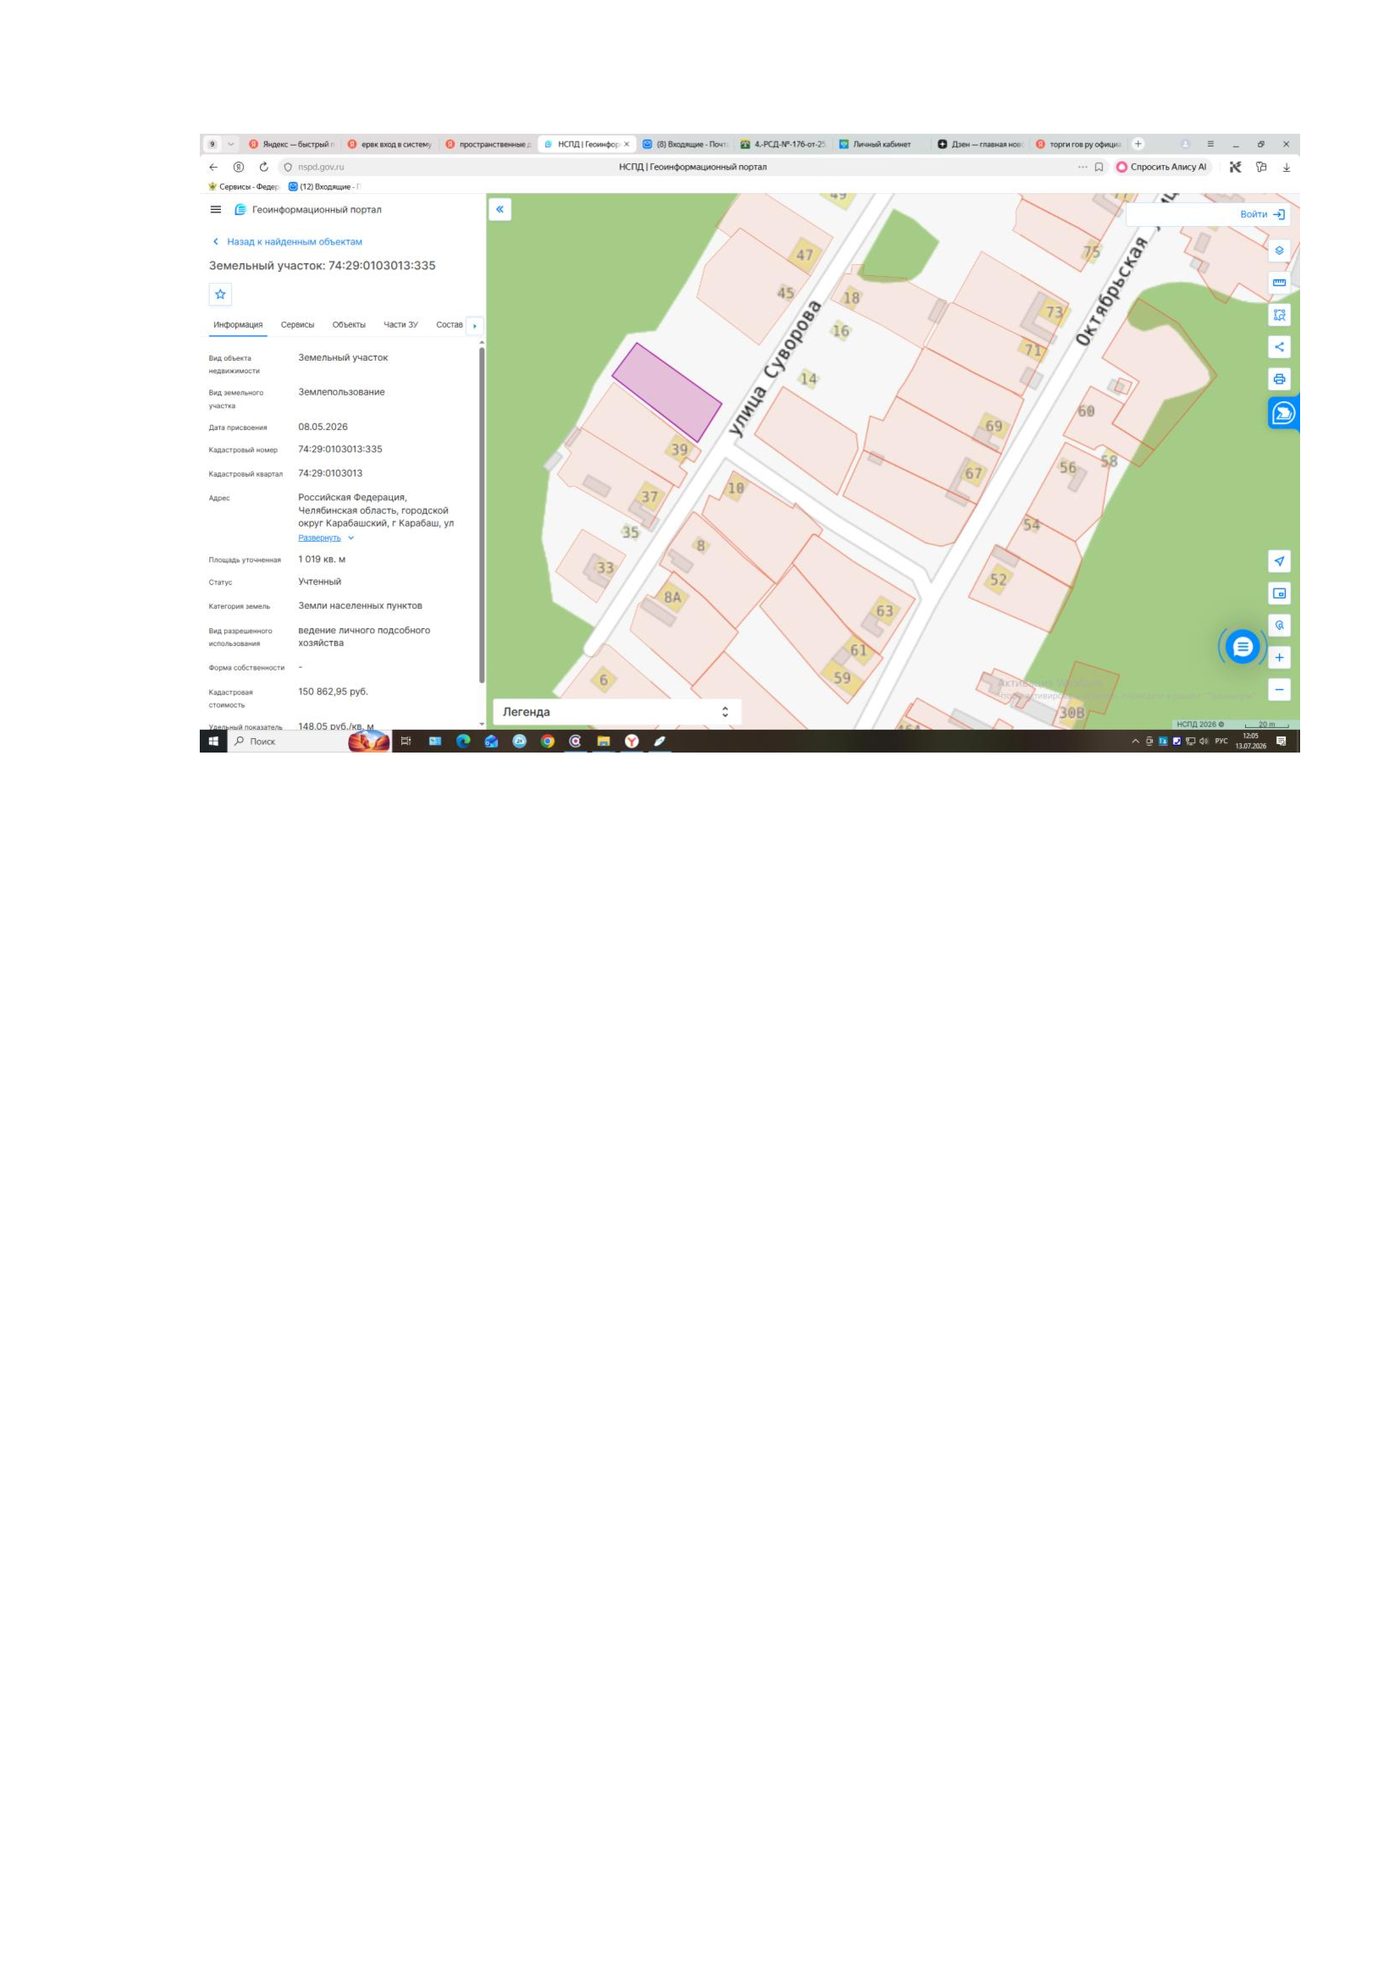Add land parcel to favorites star

[220, 293]
